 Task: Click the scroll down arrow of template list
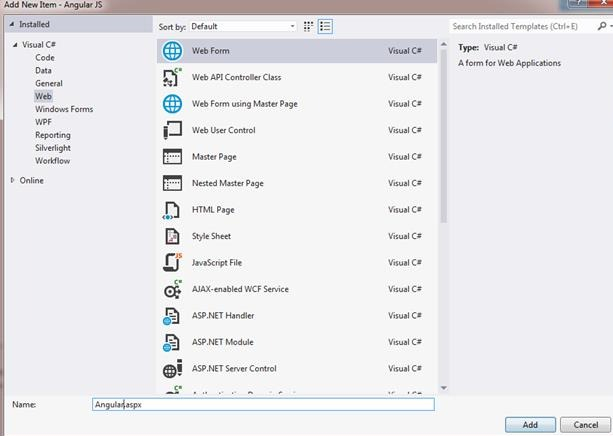click(x=444, y=388)
